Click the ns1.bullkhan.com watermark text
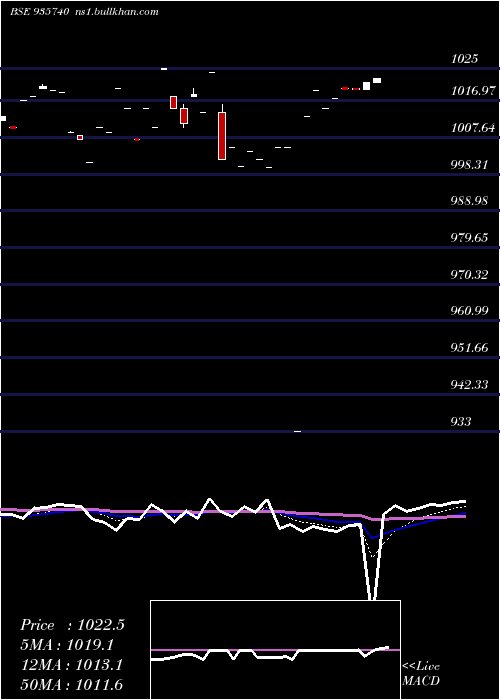500x700 pixels. click(x=116, y=12)
